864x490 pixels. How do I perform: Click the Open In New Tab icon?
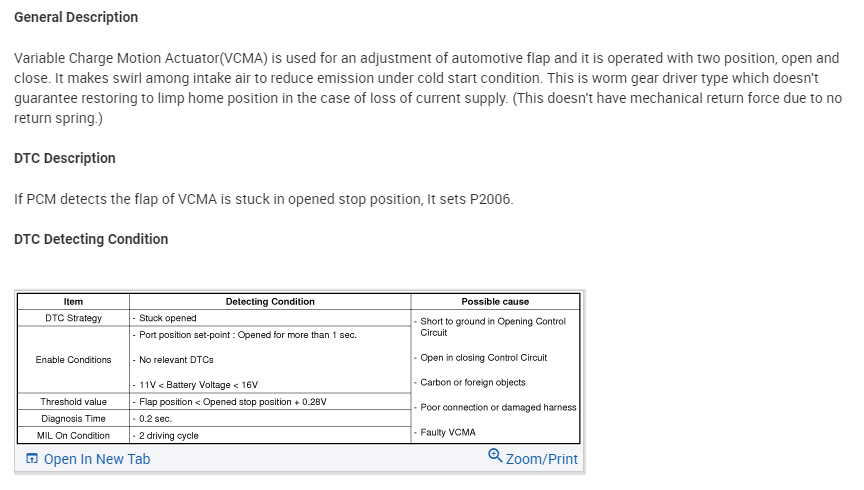click(x=32, y=459)
